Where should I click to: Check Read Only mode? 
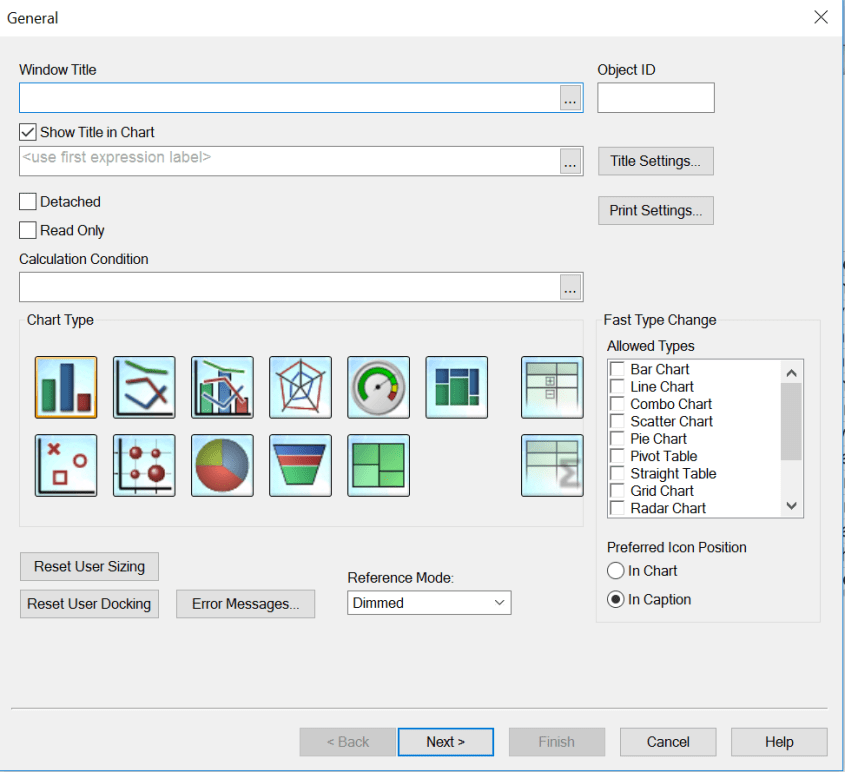tap(26, 230)
